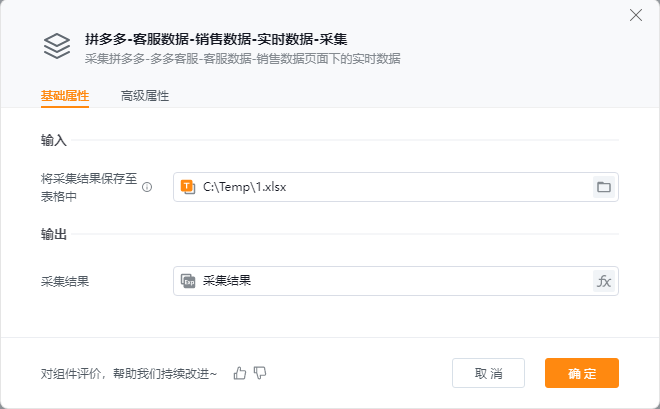Image resolution: width=660 pixels, height=409 pixels.
Task: Open the 高级属性 tab
Action: tap(145, 96)
